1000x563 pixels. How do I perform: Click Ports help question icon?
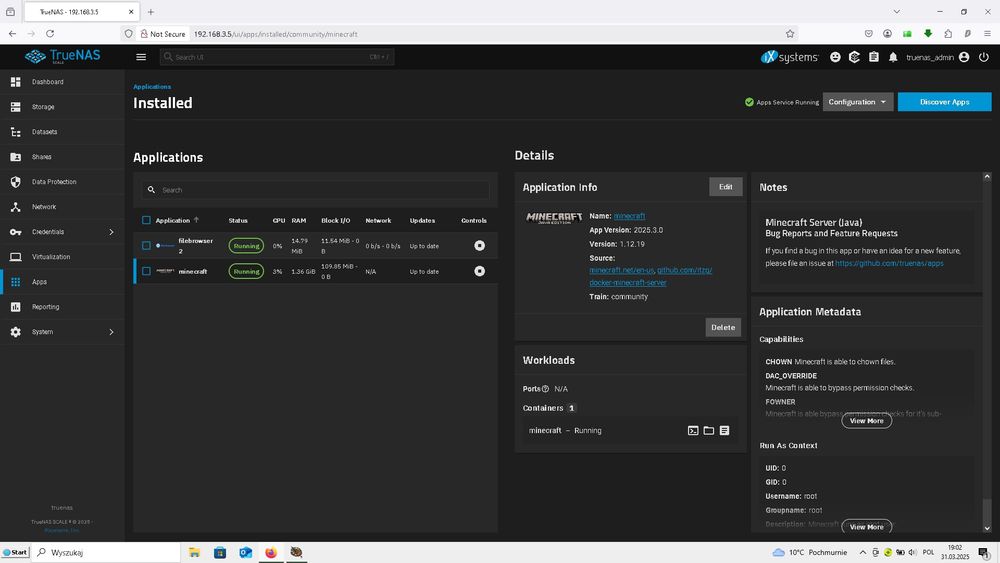545,389
